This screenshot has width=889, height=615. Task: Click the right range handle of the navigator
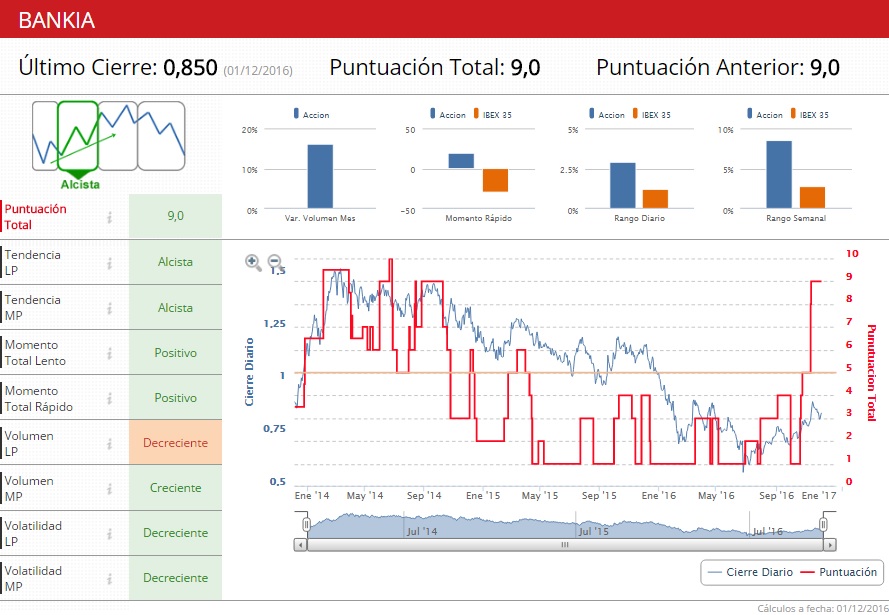pos(823,524)
